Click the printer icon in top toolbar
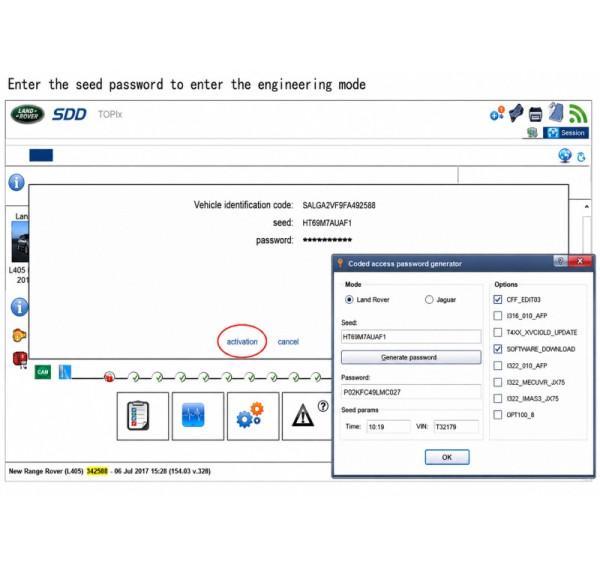This screenshot has height=570, width=600. pyautogui.click(x=535, y=114)
